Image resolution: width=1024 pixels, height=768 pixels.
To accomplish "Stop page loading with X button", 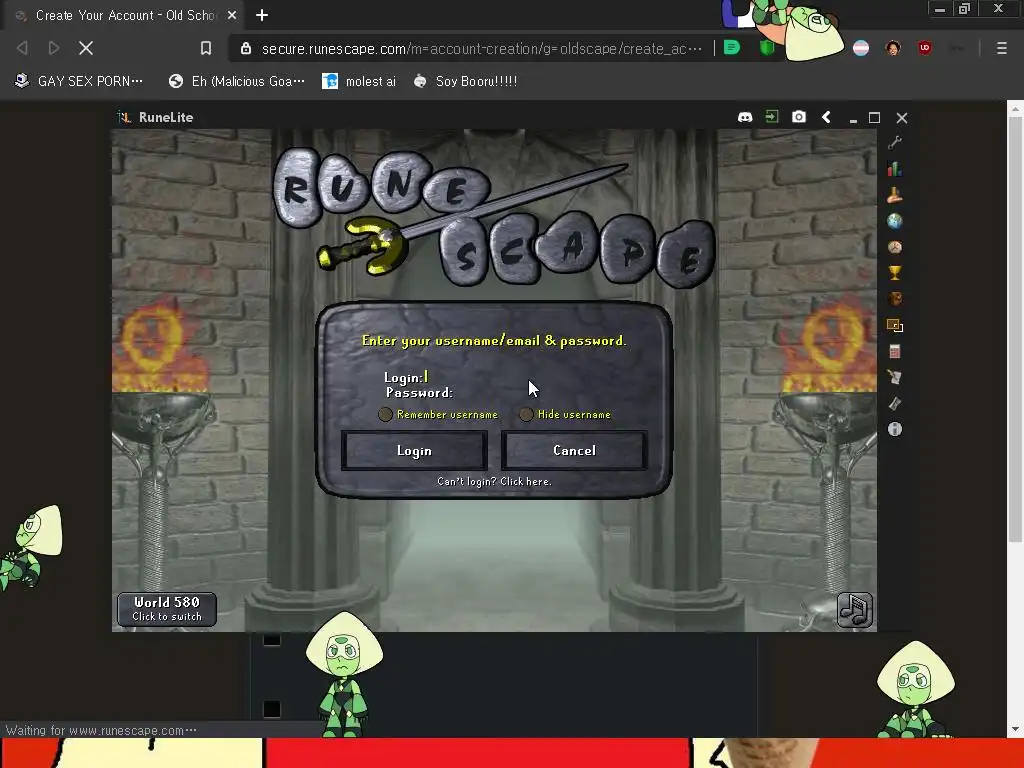I will (86, 48).
